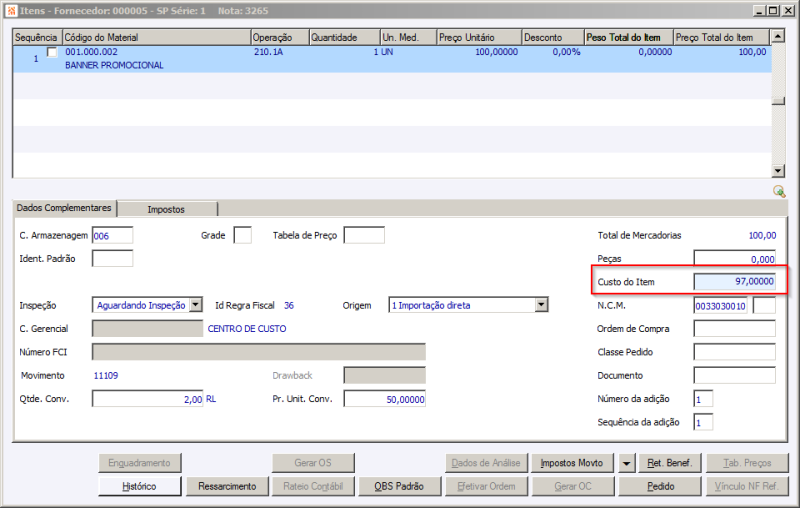This screenshot has width=800, height=508.
Task: Click the Pedido button
Action: coord(660,487)
